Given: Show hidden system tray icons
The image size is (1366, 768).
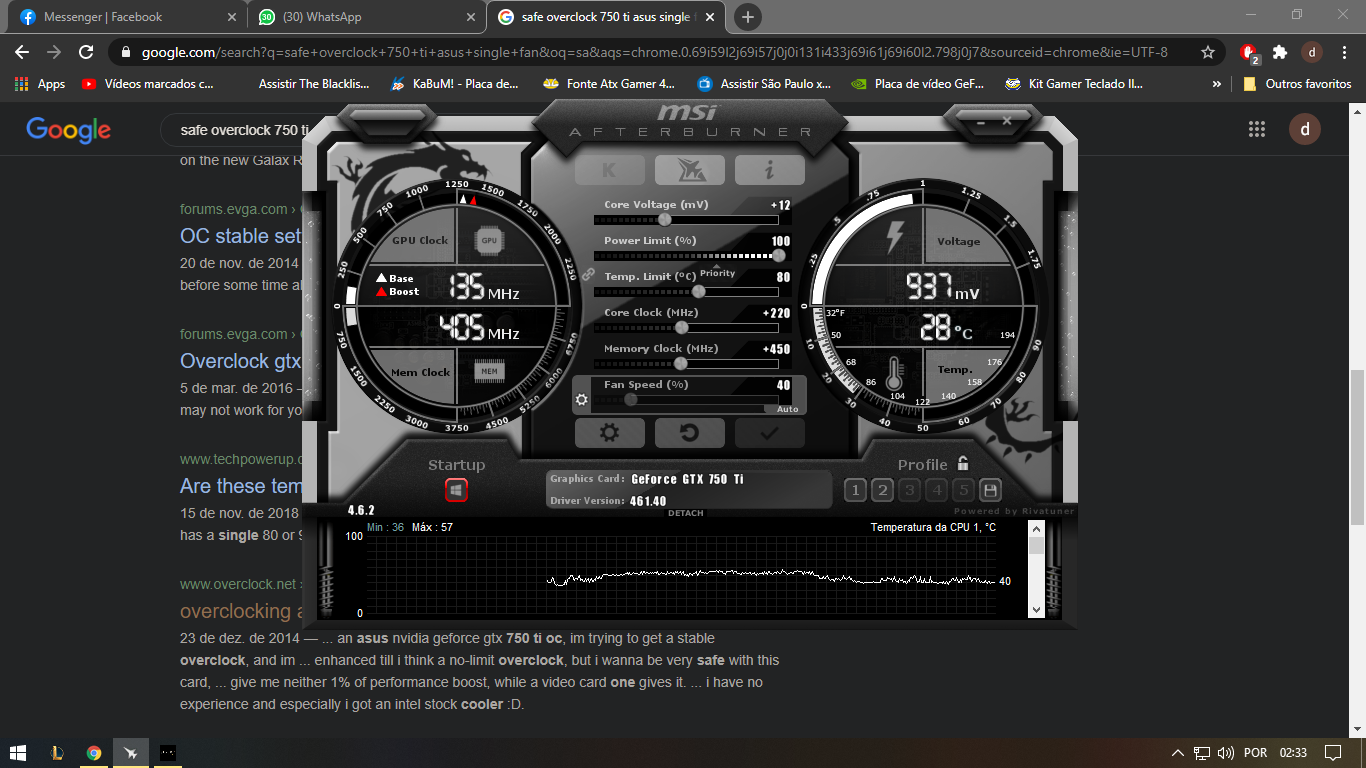Looking at the screenshot, I should (x=1177, y=752).
